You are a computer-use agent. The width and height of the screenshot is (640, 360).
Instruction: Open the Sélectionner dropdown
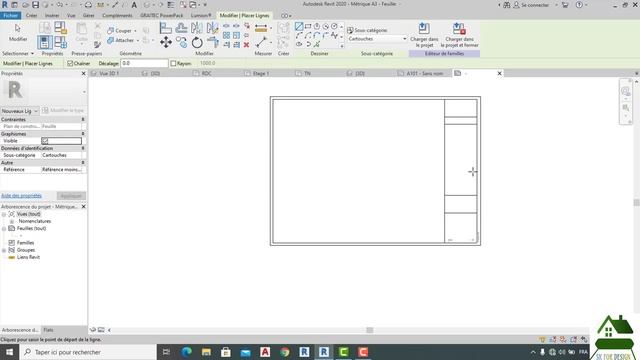(x=18, y=53)
